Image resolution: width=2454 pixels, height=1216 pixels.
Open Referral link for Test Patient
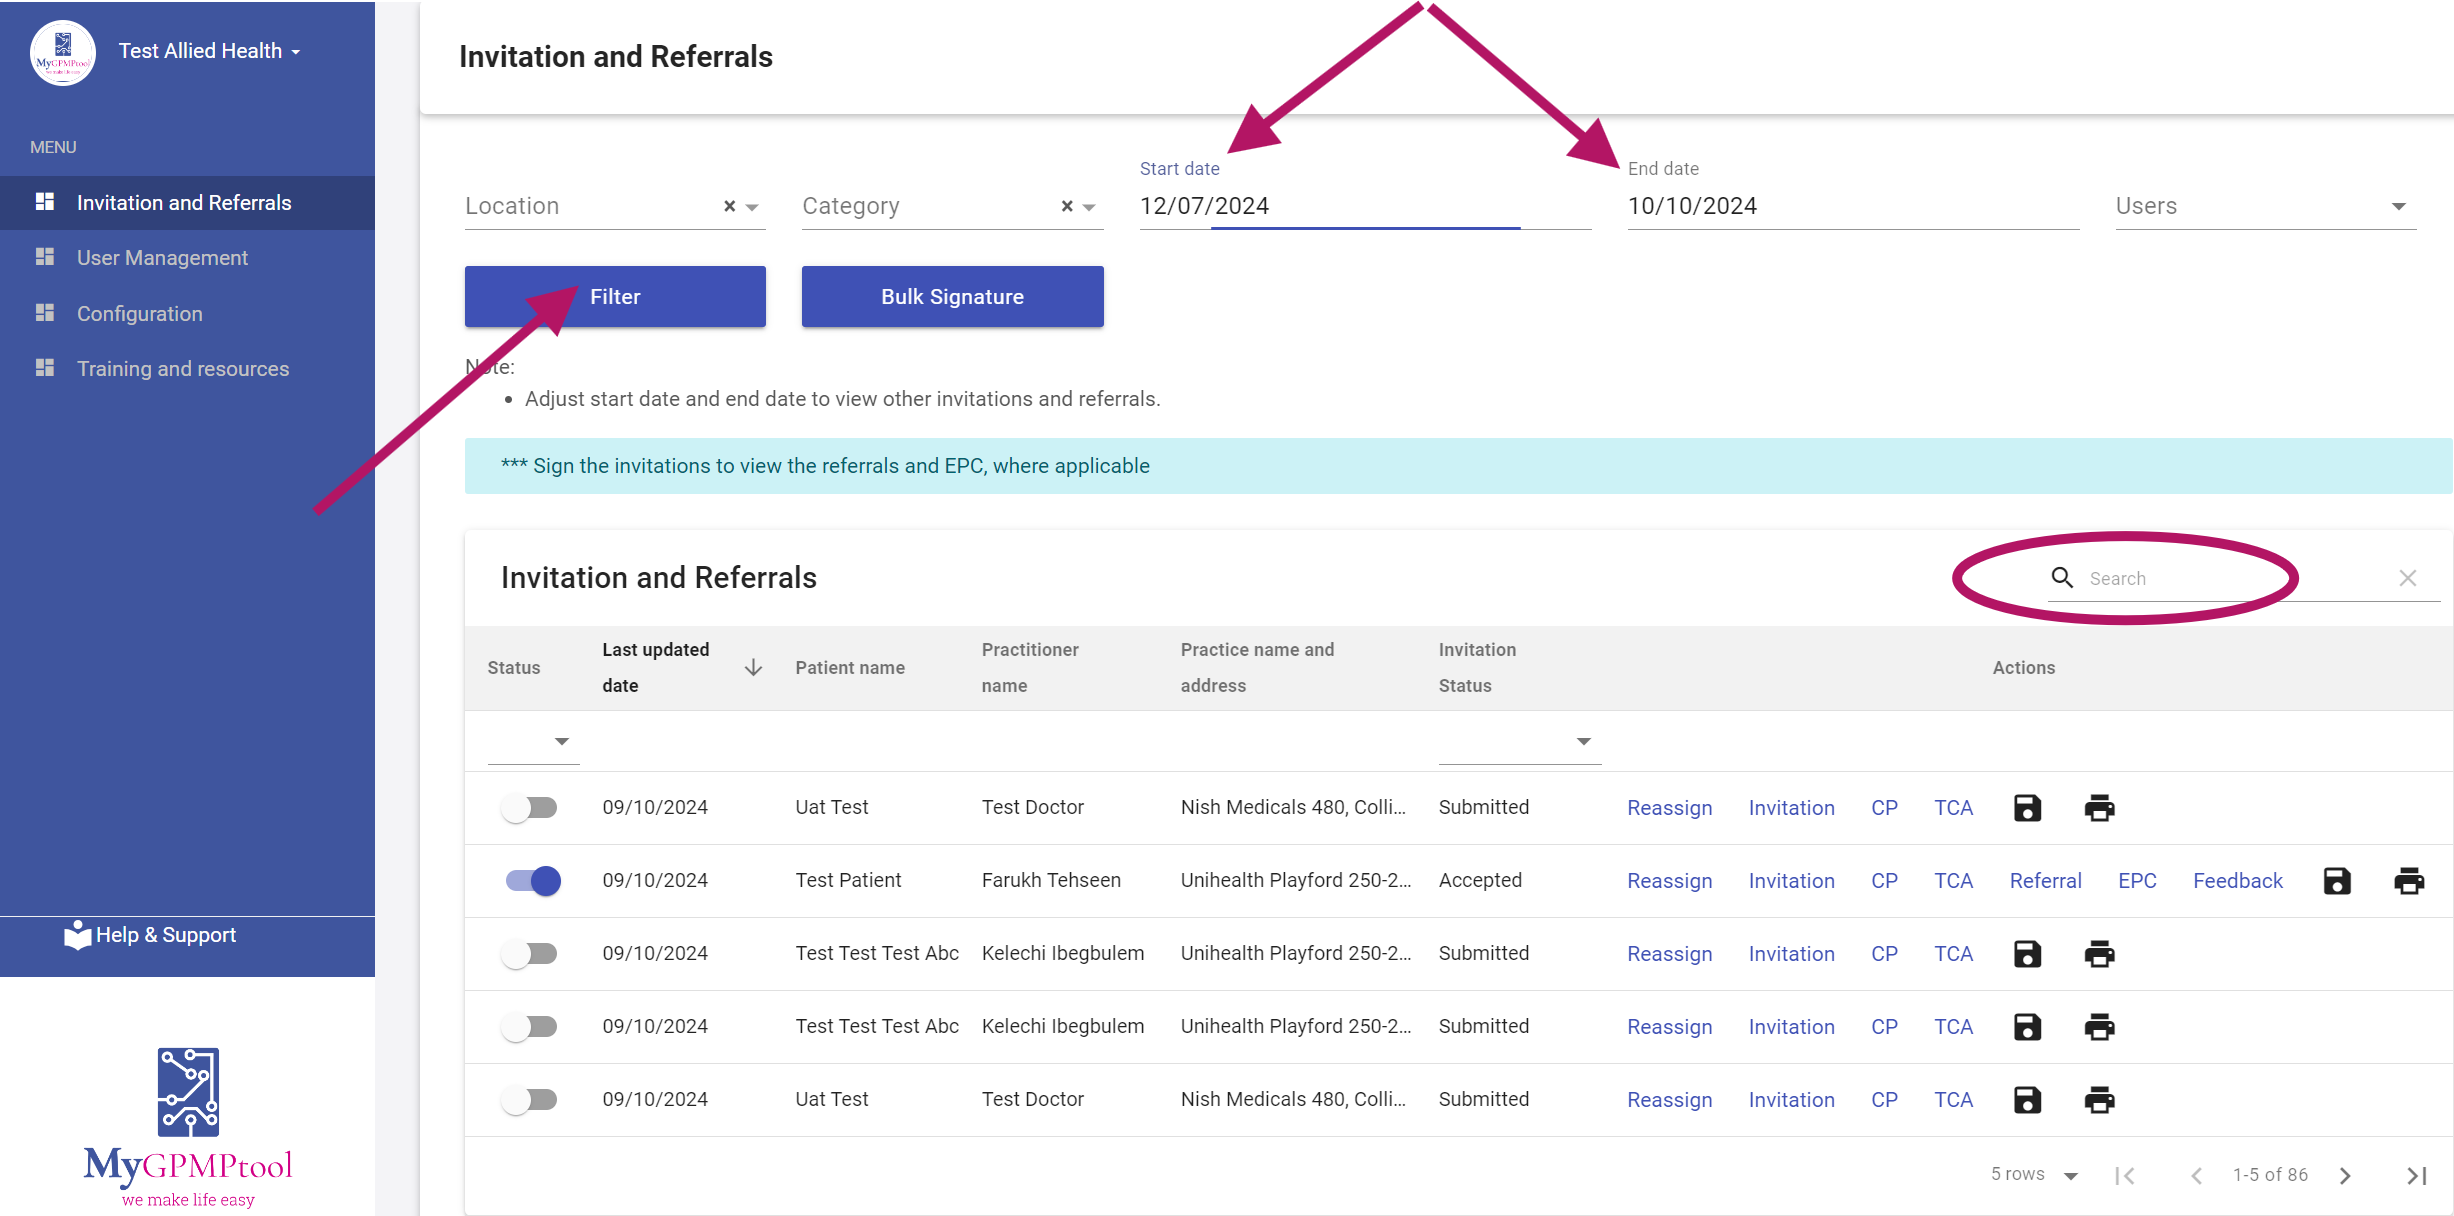tap(2046, 881)
